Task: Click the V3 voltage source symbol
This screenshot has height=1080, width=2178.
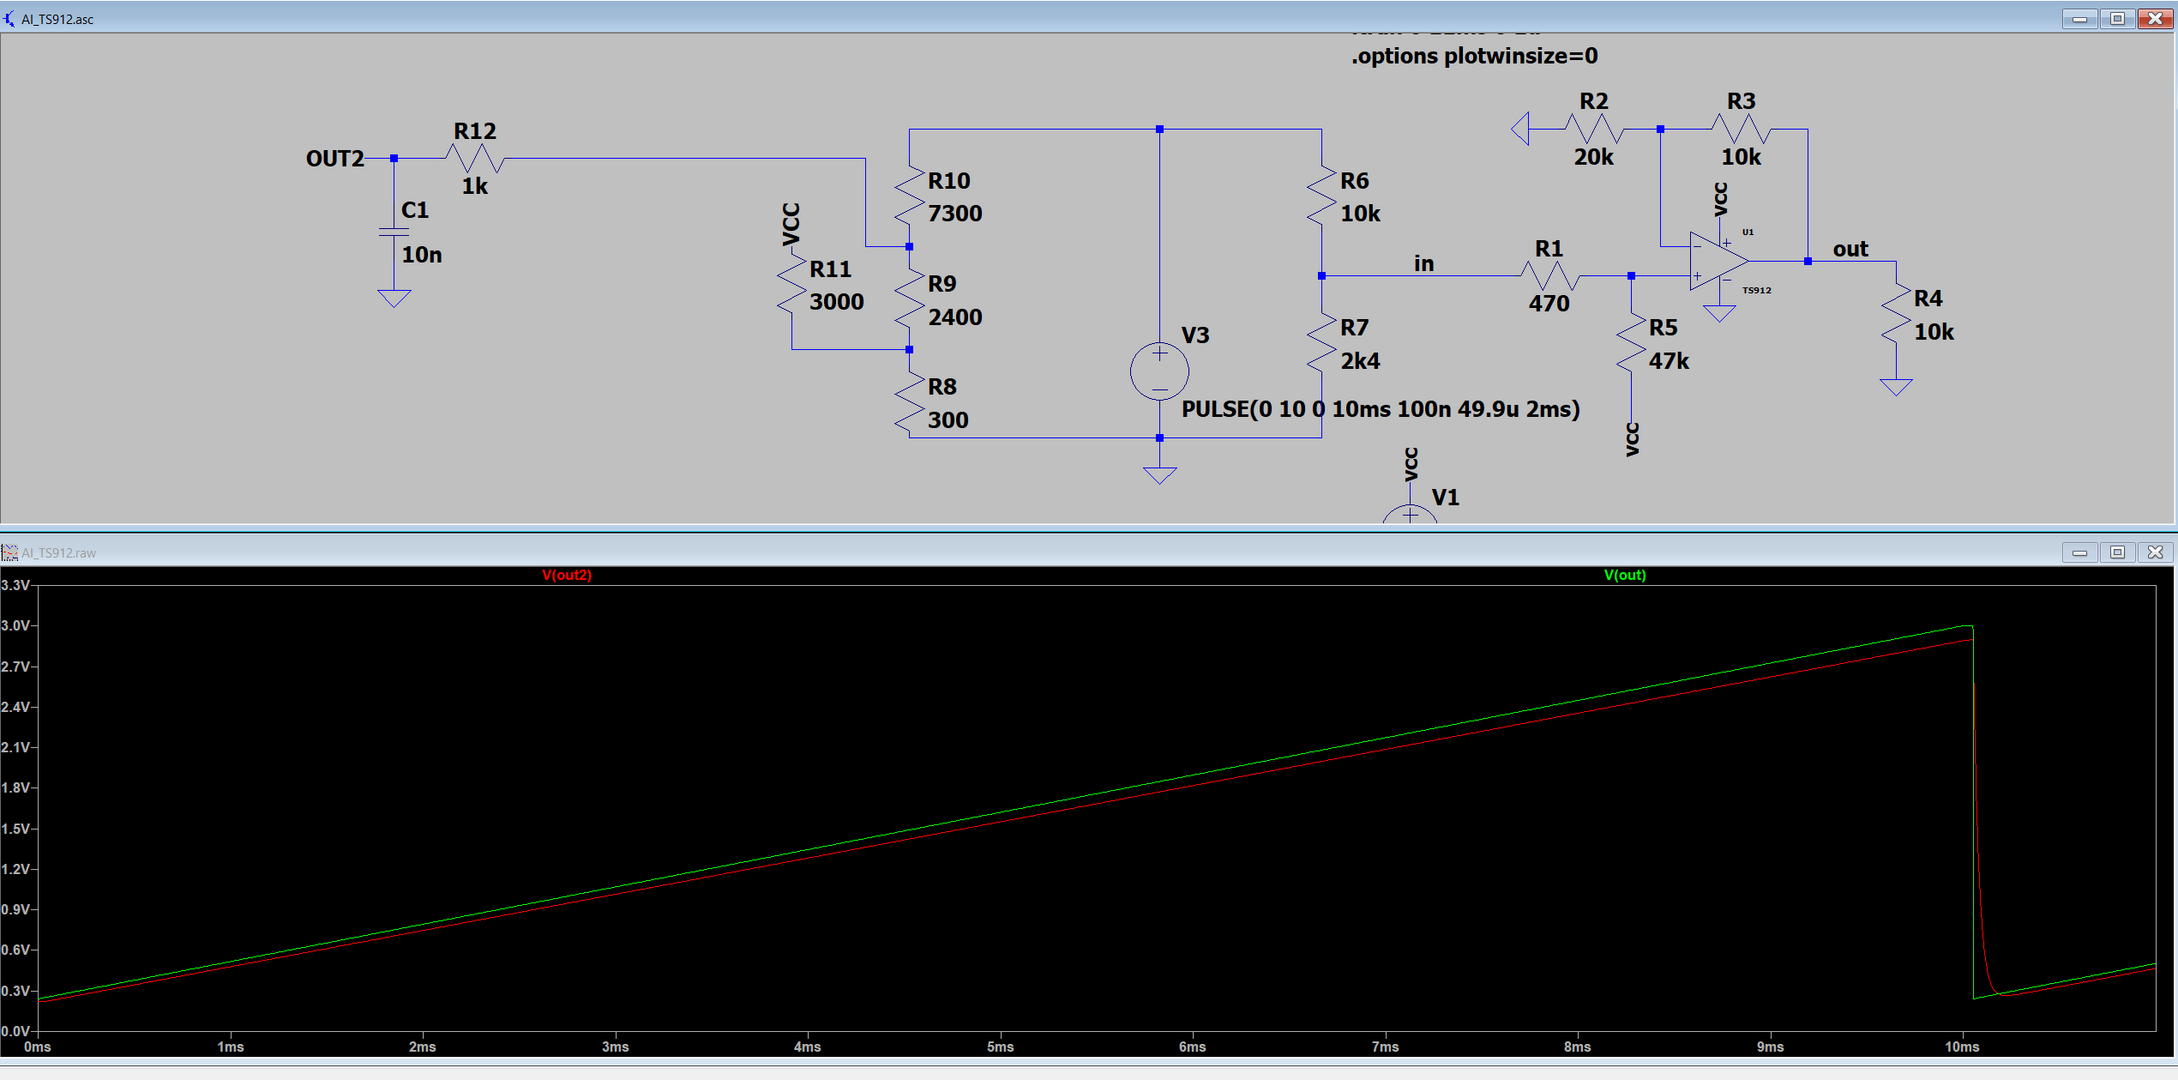Action: click(1159, 371)
